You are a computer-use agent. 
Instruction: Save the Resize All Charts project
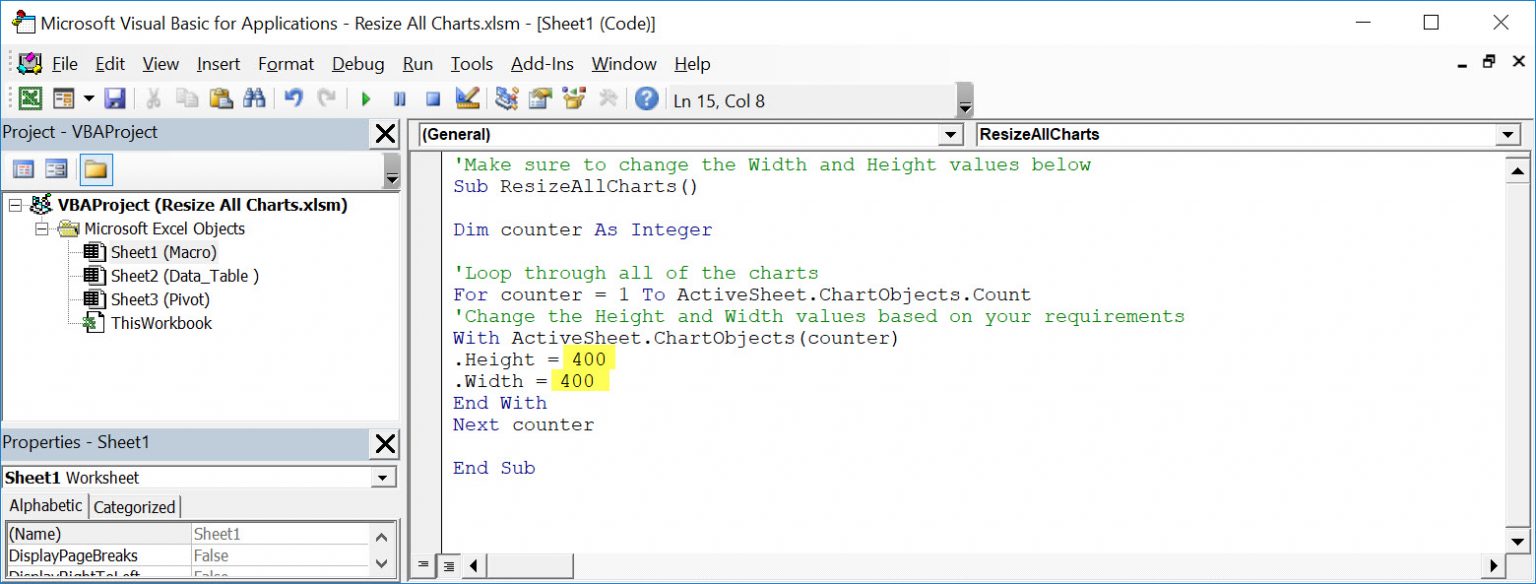coord(113,98)
